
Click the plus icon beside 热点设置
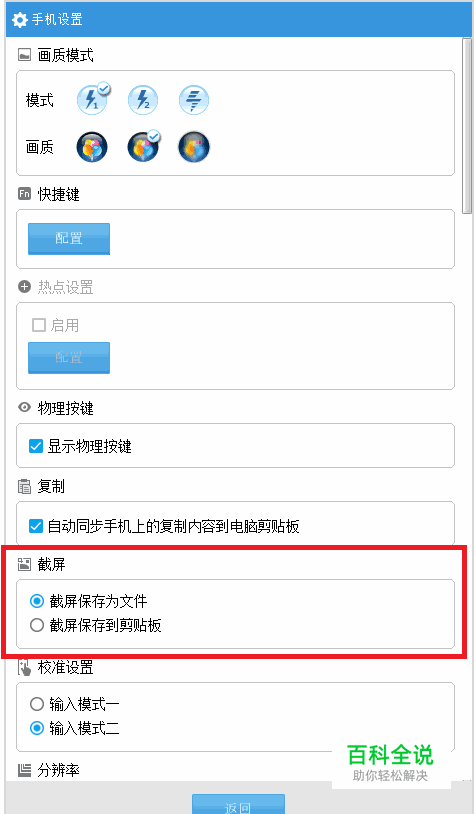tap(24, 287)
